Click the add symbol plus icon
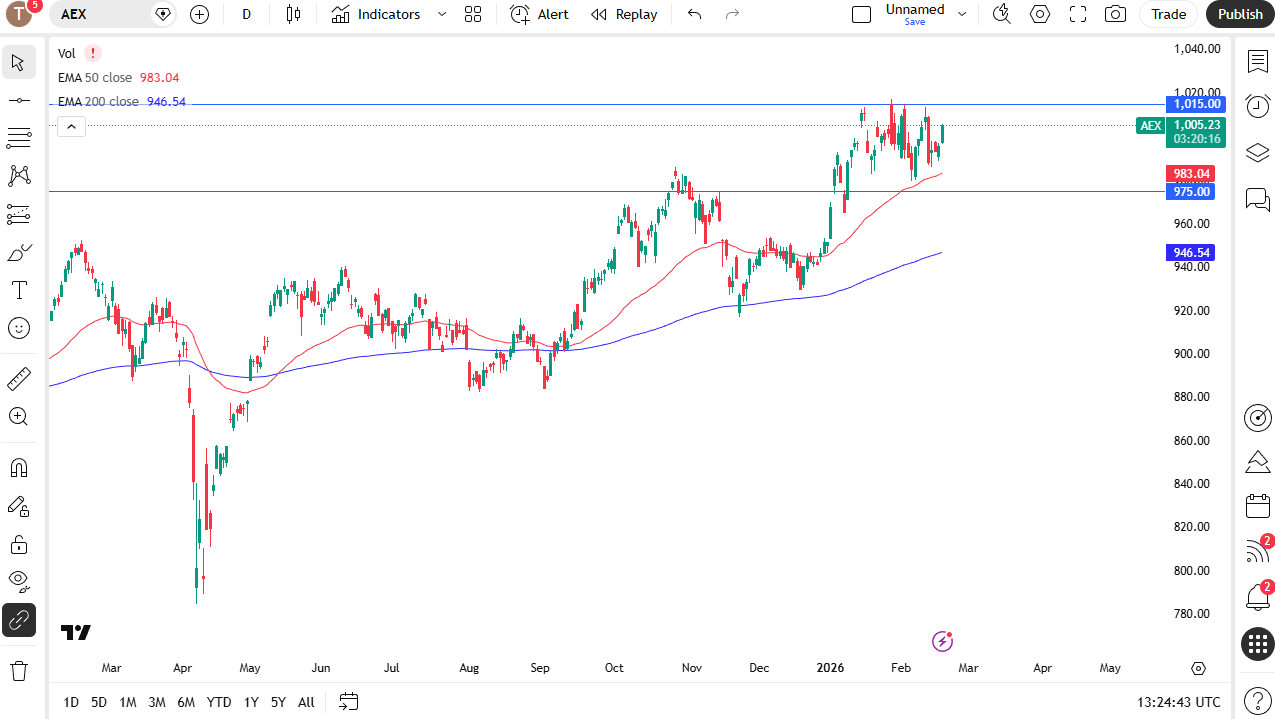 pos(199,14)
